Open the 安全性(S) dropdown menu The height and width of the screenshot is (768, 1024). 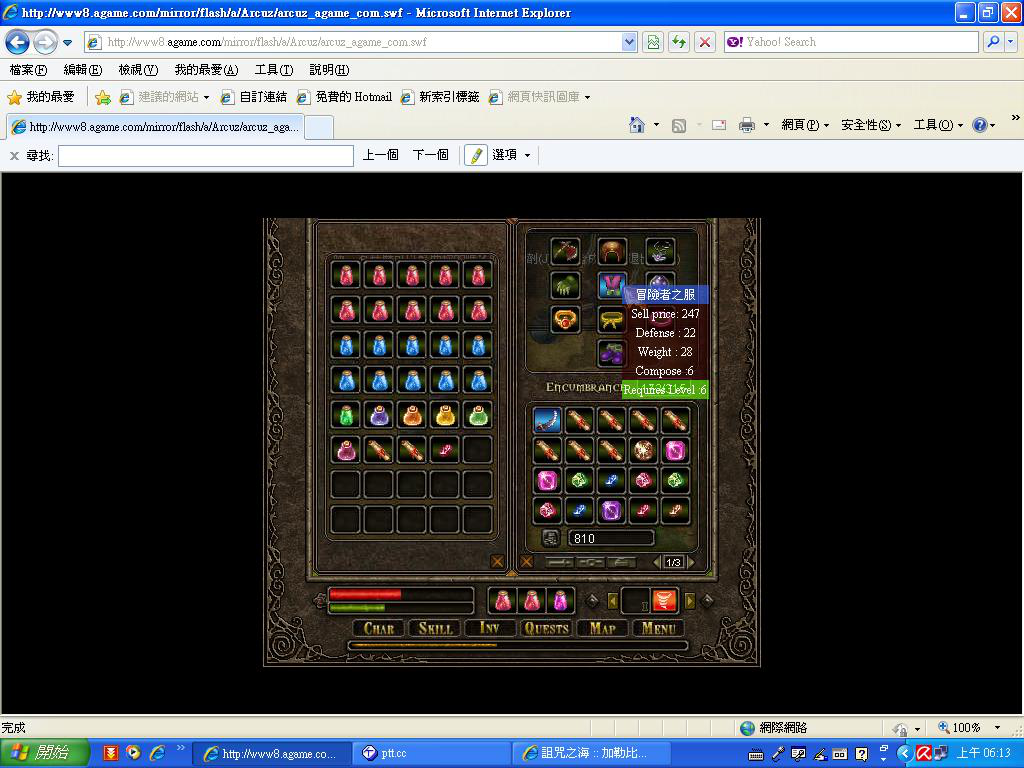coord(871,125)
